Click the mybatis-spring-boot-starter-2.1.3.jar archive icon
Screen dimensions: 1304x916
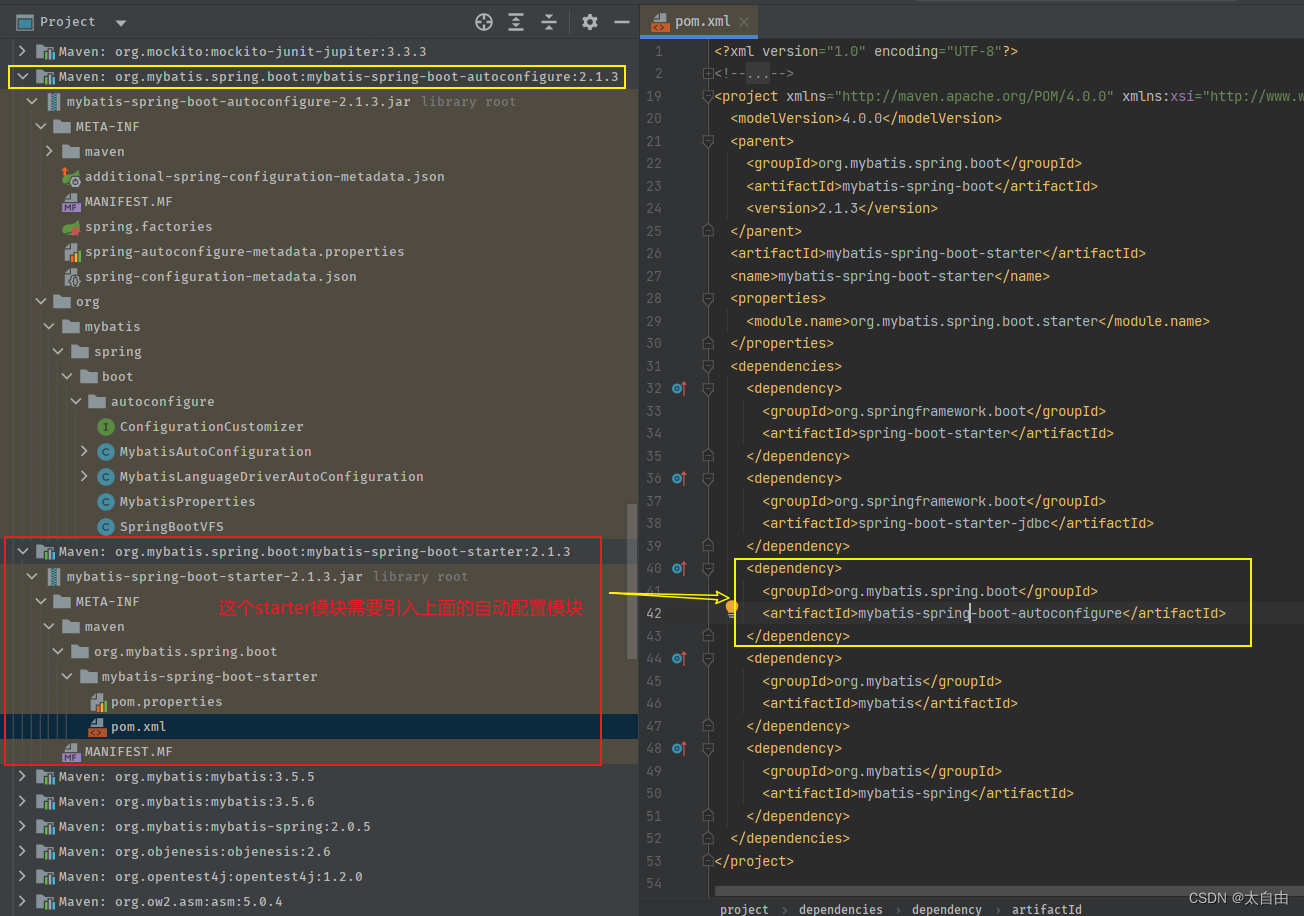[53, 576]
